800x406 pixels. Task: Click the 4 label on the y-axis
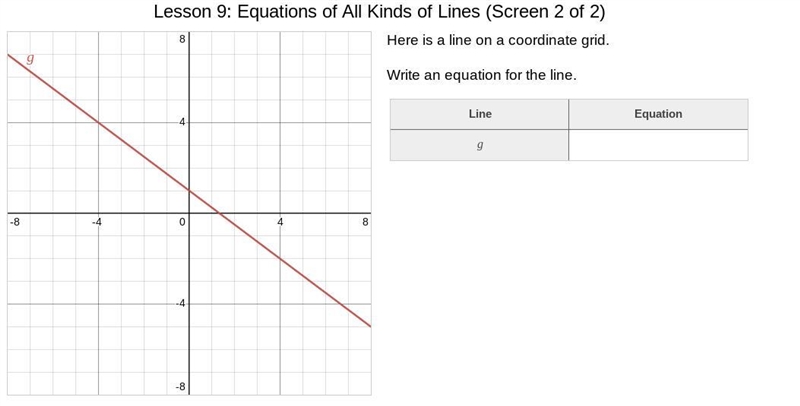click(182, 122)
